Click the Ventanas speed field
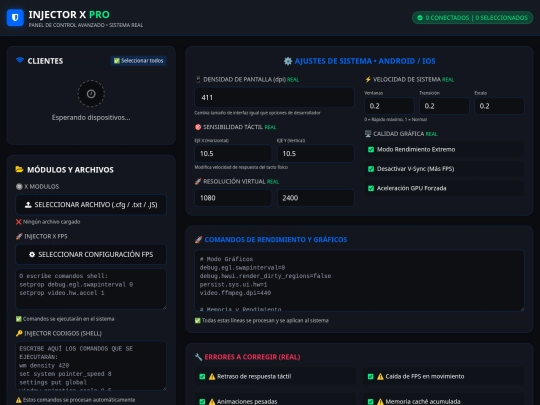 click(x=389, y=106)
